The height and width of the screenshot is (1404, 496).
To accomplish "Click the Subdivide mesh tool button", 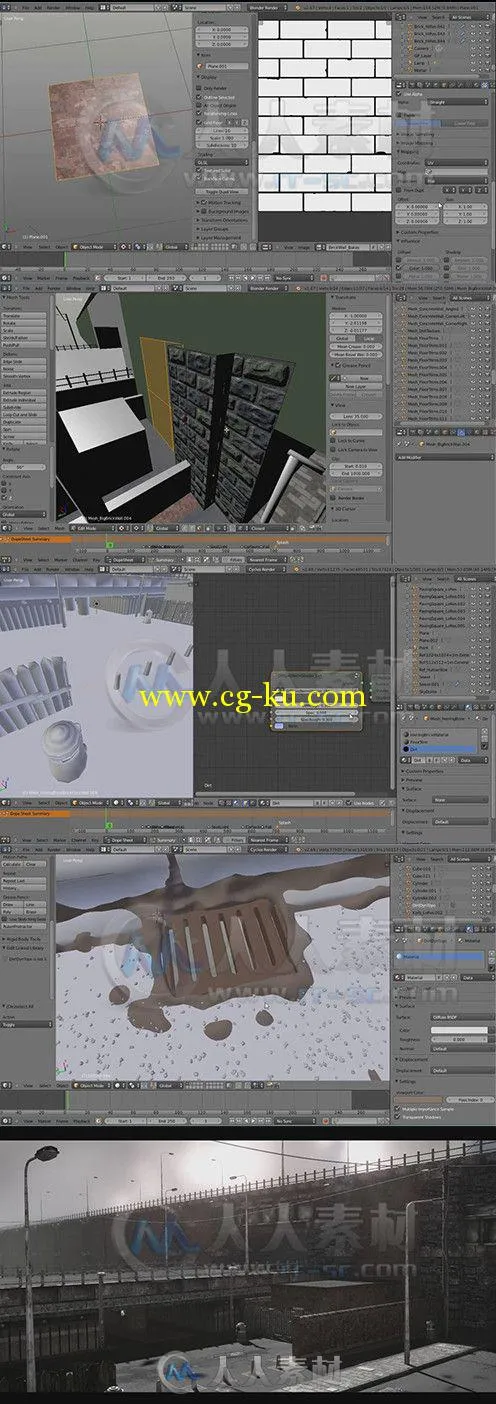I will pos(24,407).
